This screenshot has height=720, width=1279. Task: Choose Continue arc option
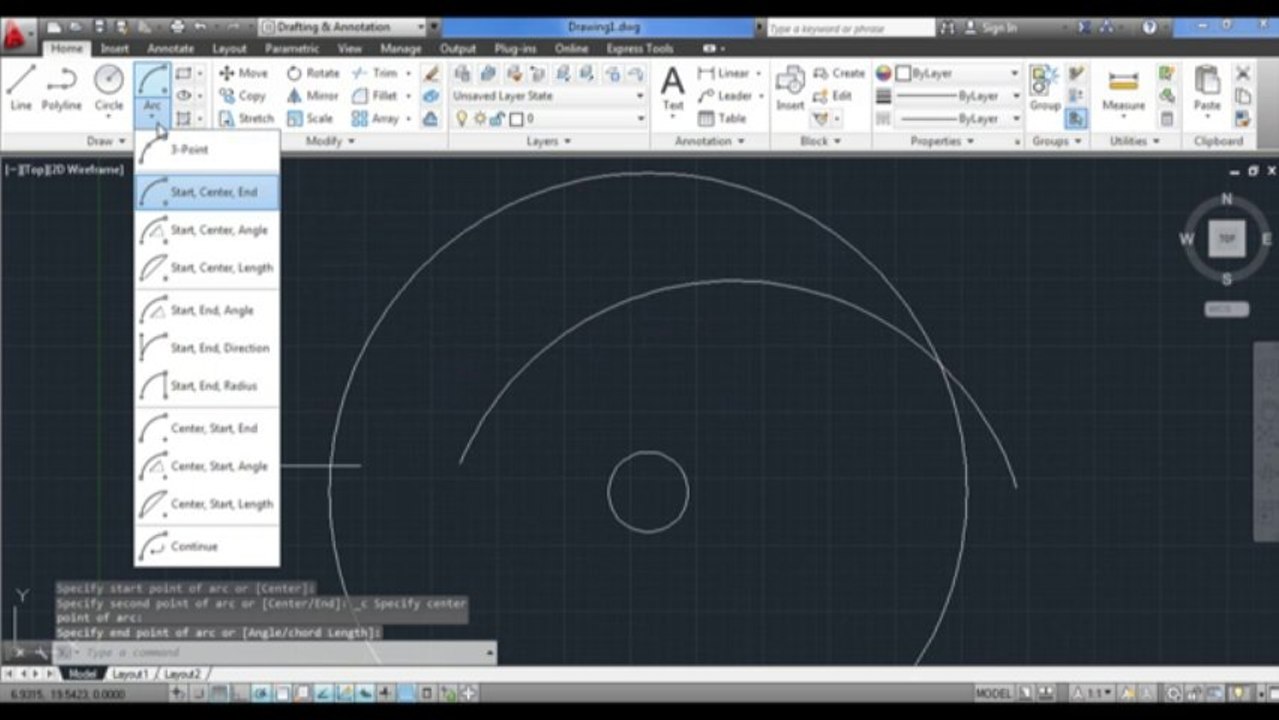pyautogui.click(x=207, y=546)
